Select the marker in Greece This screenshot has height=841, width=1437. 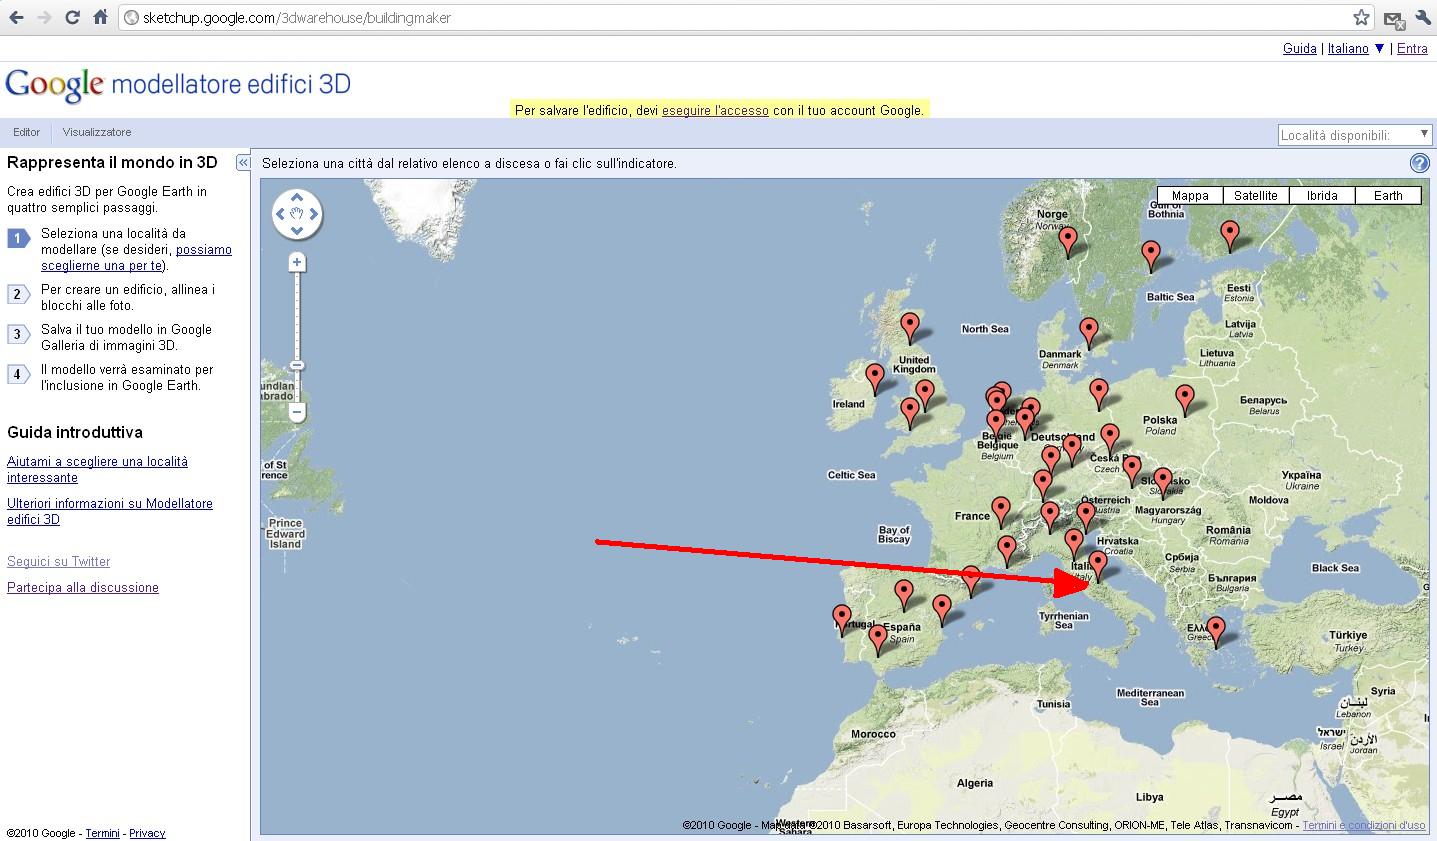coord(1215,631)
